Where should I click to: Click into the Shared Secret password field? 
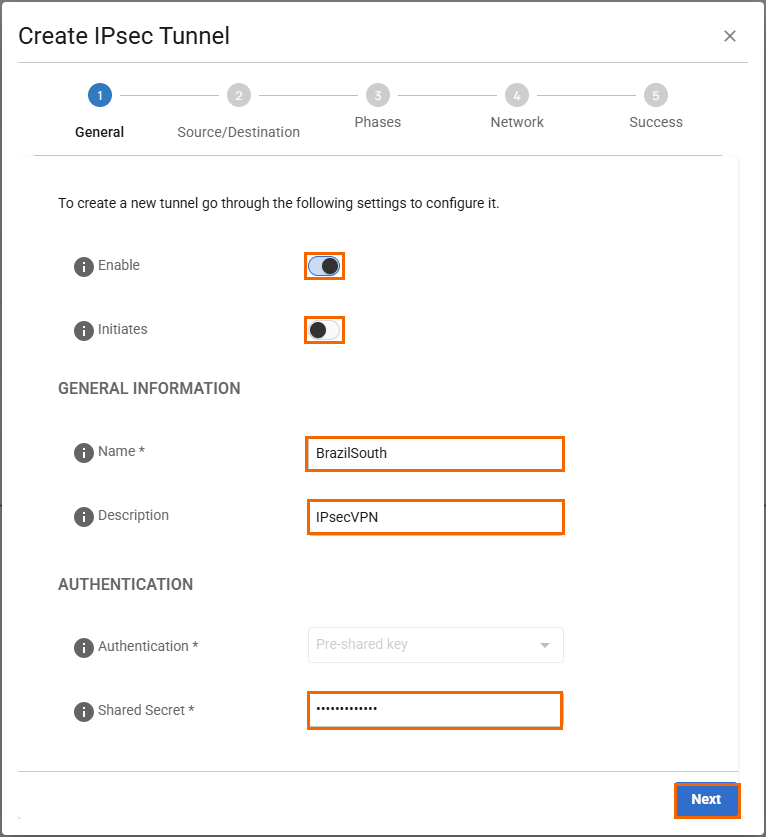434,710
